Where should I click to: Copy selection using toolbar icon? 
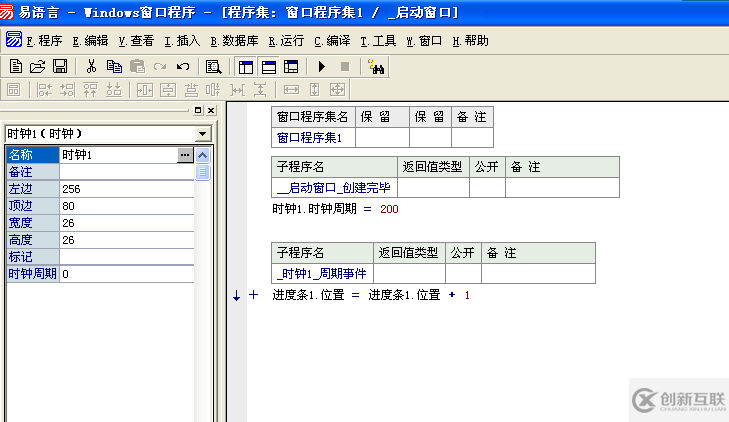click(114, 66)
